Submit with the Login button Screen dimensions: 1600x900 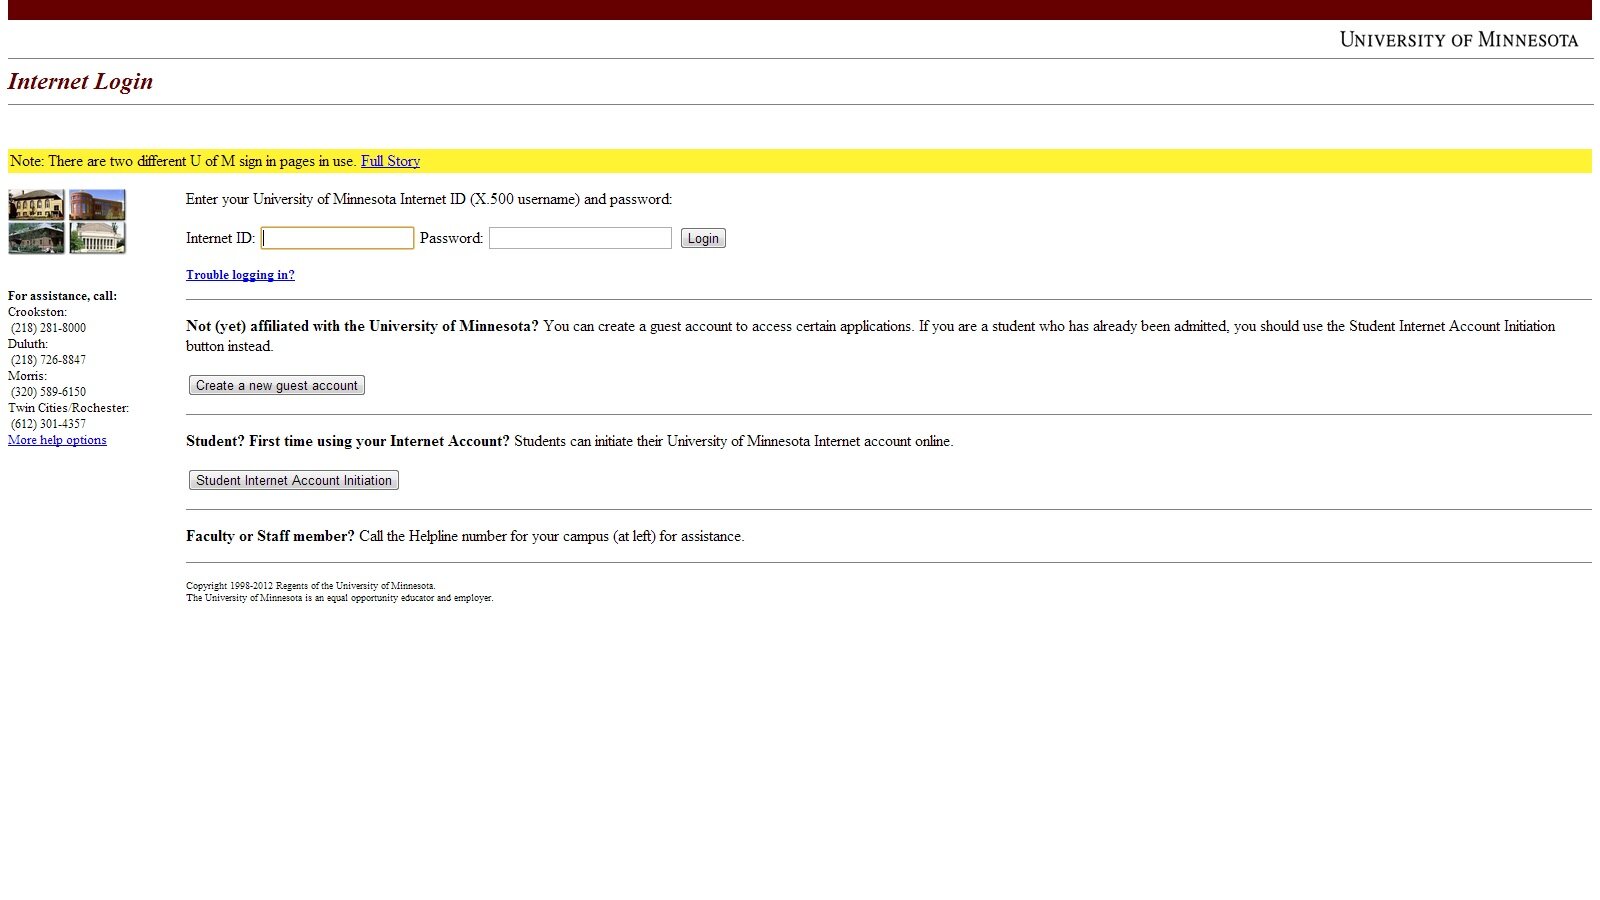point(703,238)
